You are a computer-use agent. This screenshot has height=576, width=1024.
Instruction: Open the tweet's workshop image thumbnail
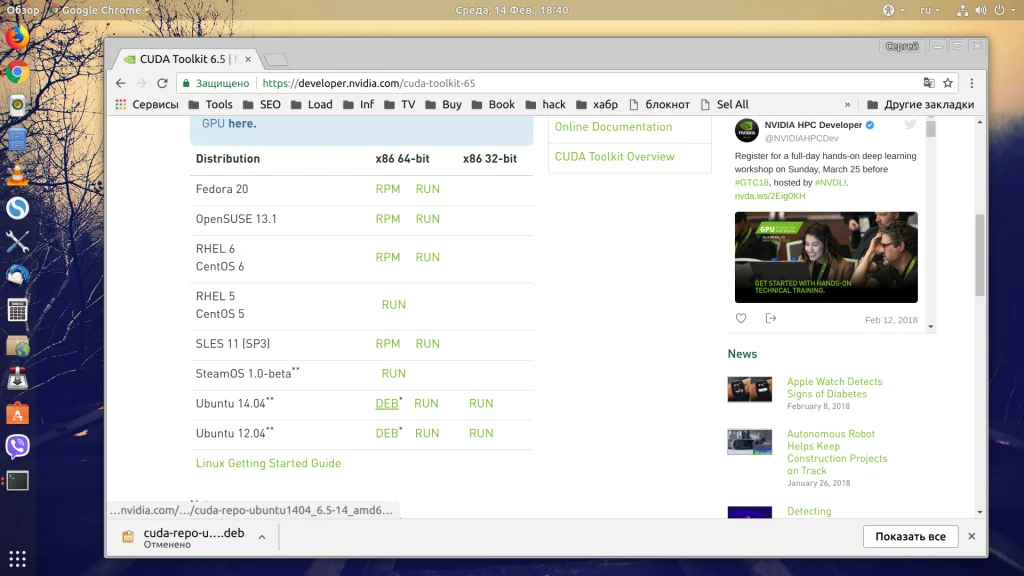tap(826, 257)
